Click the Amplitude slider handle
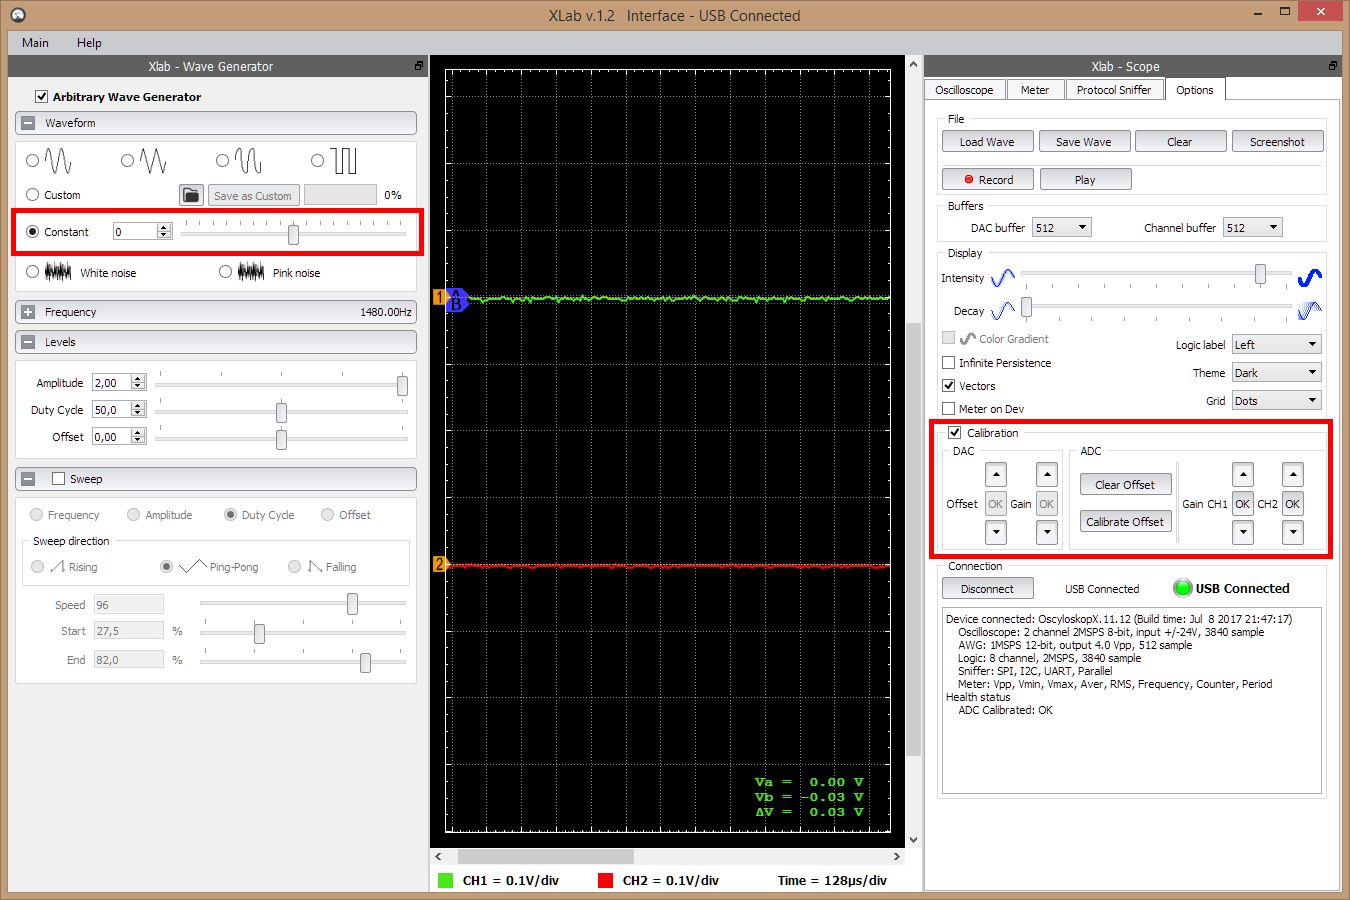Image resolution: width=1350 pixels, height=900 pixels. (402, 385)
